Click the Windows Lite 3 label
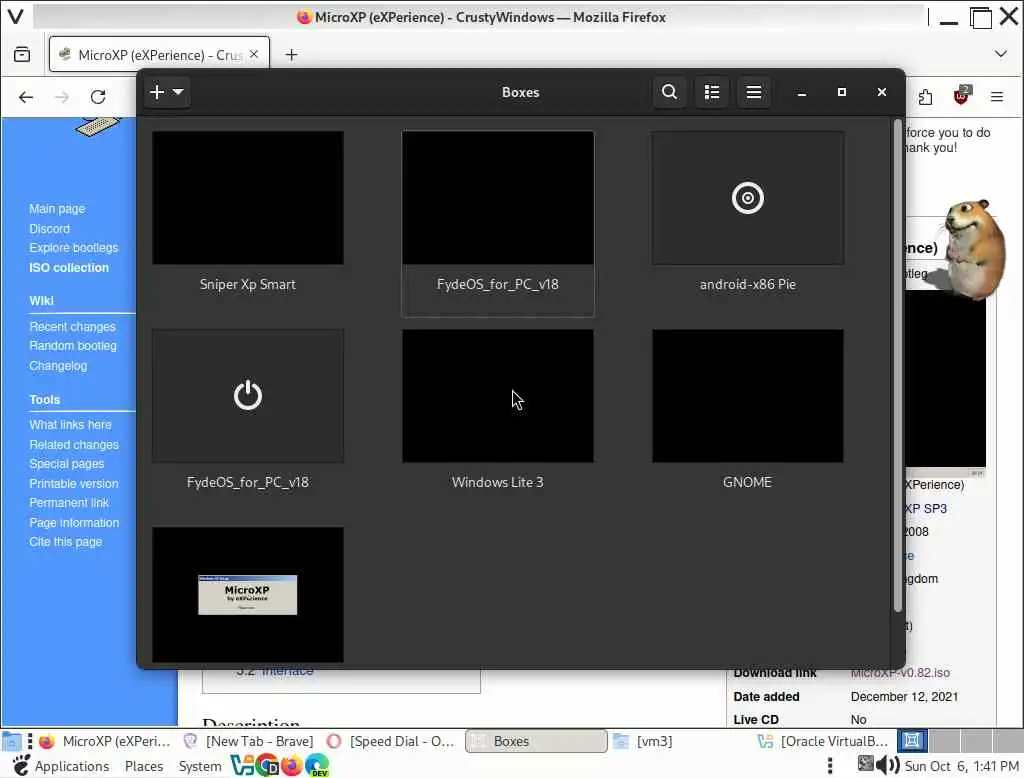Screen dimensions: 1024x778 [498, 482]
